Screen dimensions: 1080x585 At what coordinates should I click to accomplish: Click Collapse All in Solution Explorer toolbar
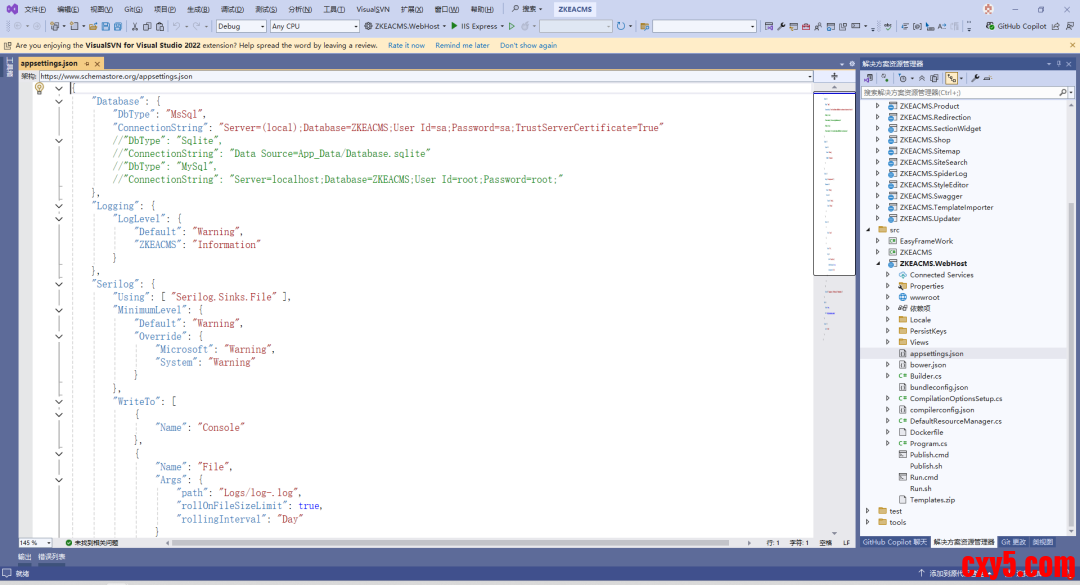tap(922, 77)
